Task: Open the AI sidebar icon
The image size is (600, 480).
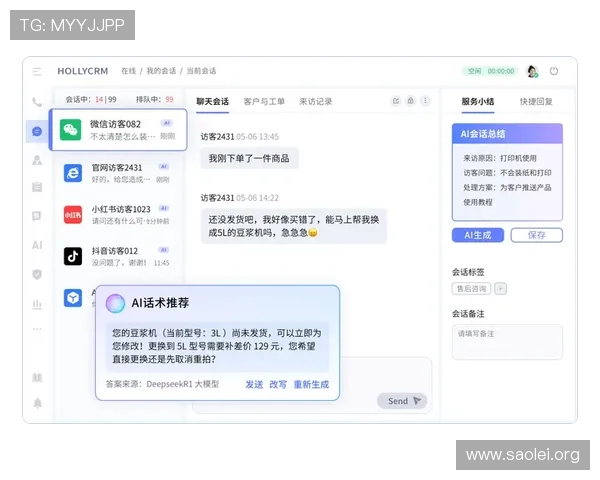Action: (x=37, y=245)
